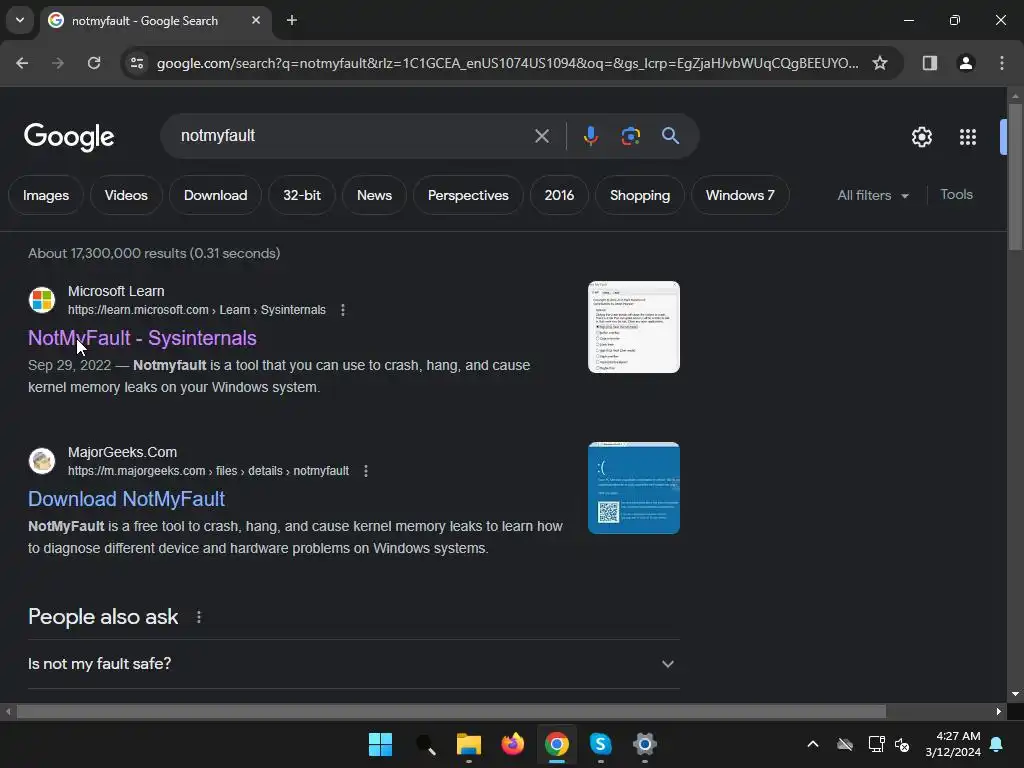
Task: Open Google quick settings gear
Action: 921,137
